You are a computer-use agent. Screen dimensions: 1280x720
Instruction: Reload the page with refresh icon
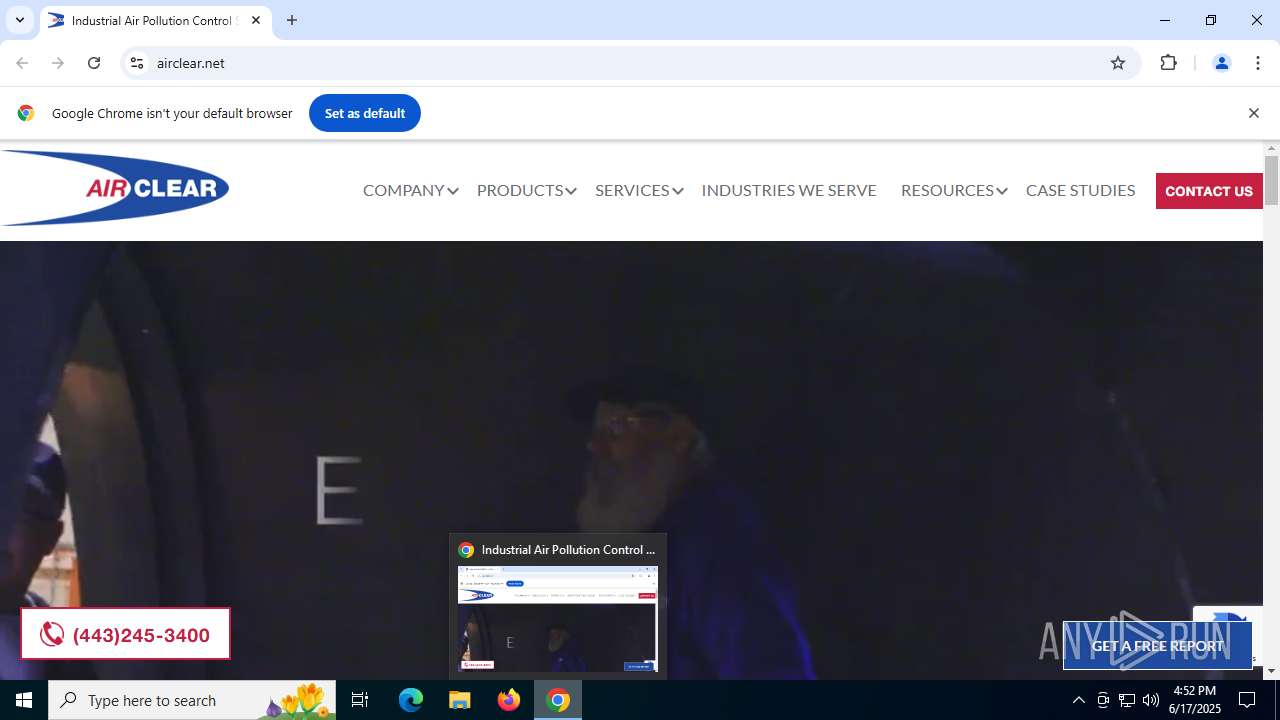[x=94, y=63]
